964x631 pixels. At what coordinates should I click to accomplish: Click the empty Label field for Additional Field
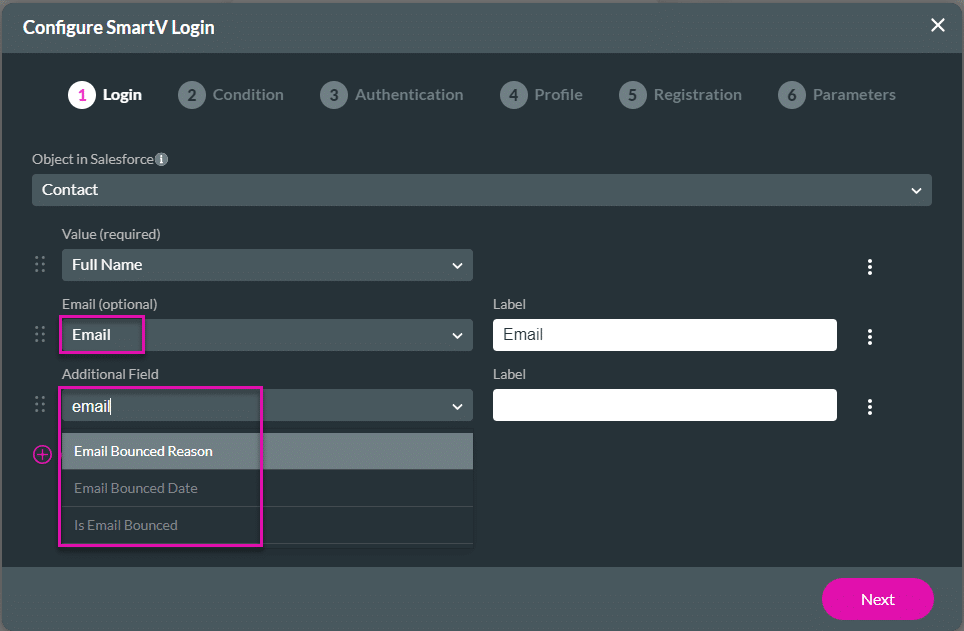[664, 405]
